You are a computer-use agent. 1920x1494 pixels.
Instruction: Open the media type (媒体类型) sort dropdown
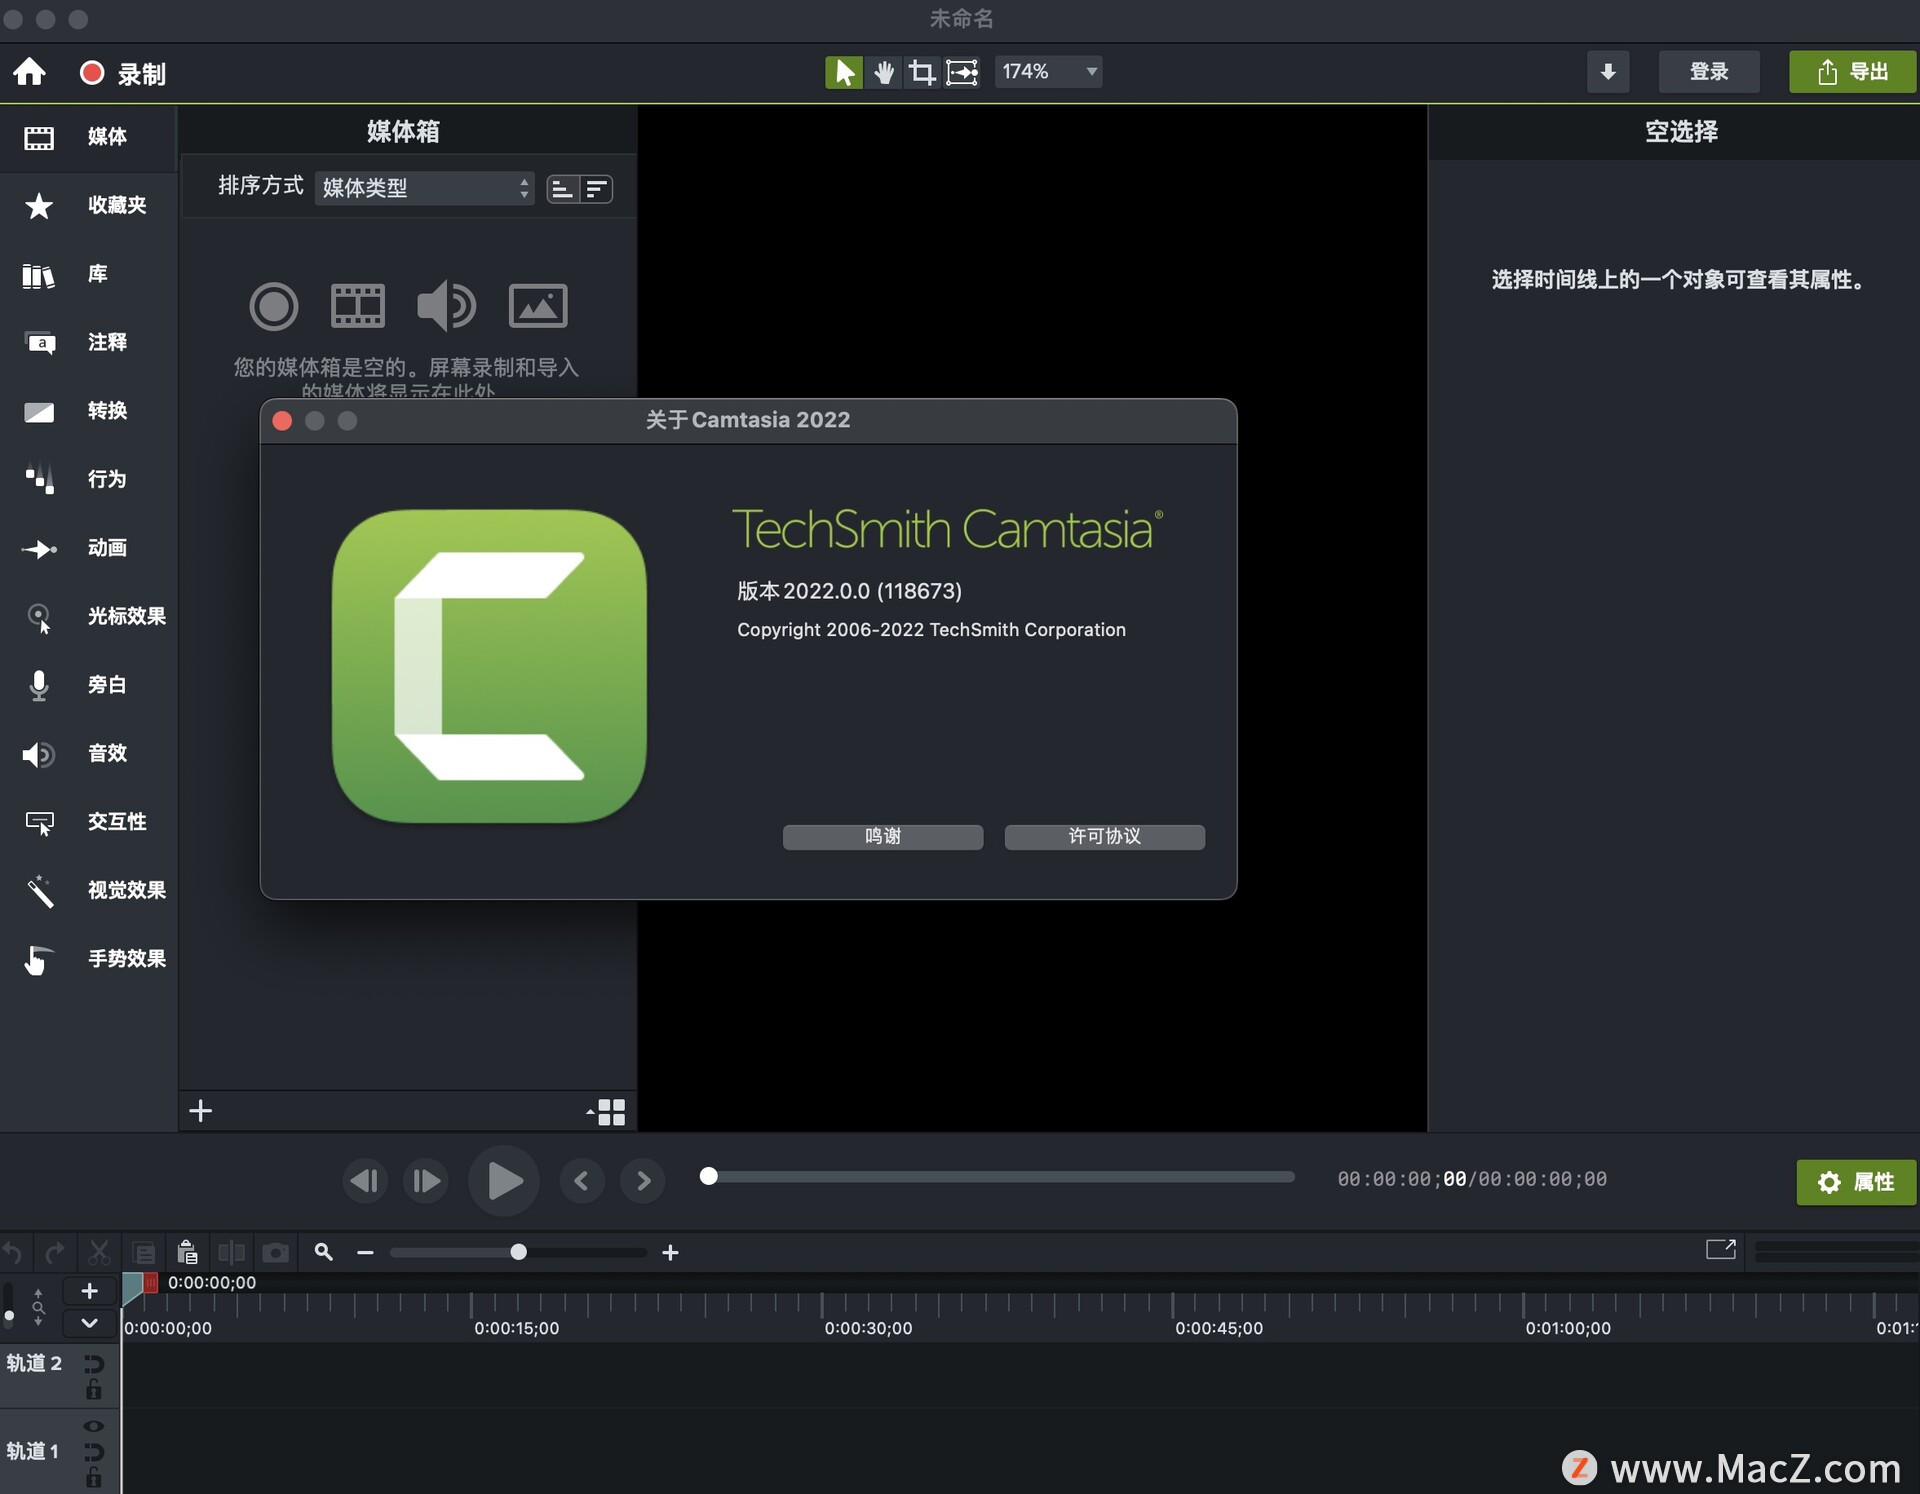(425, 188)
